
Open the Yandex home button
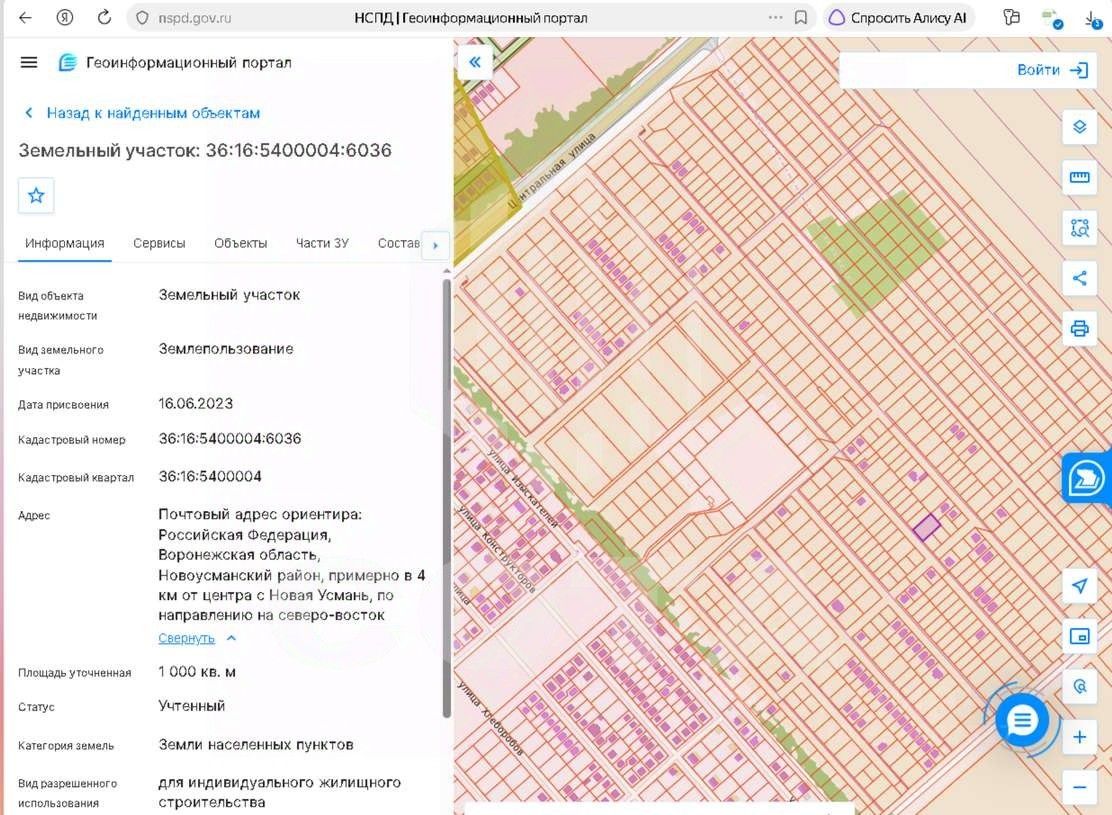click(65, 18)
